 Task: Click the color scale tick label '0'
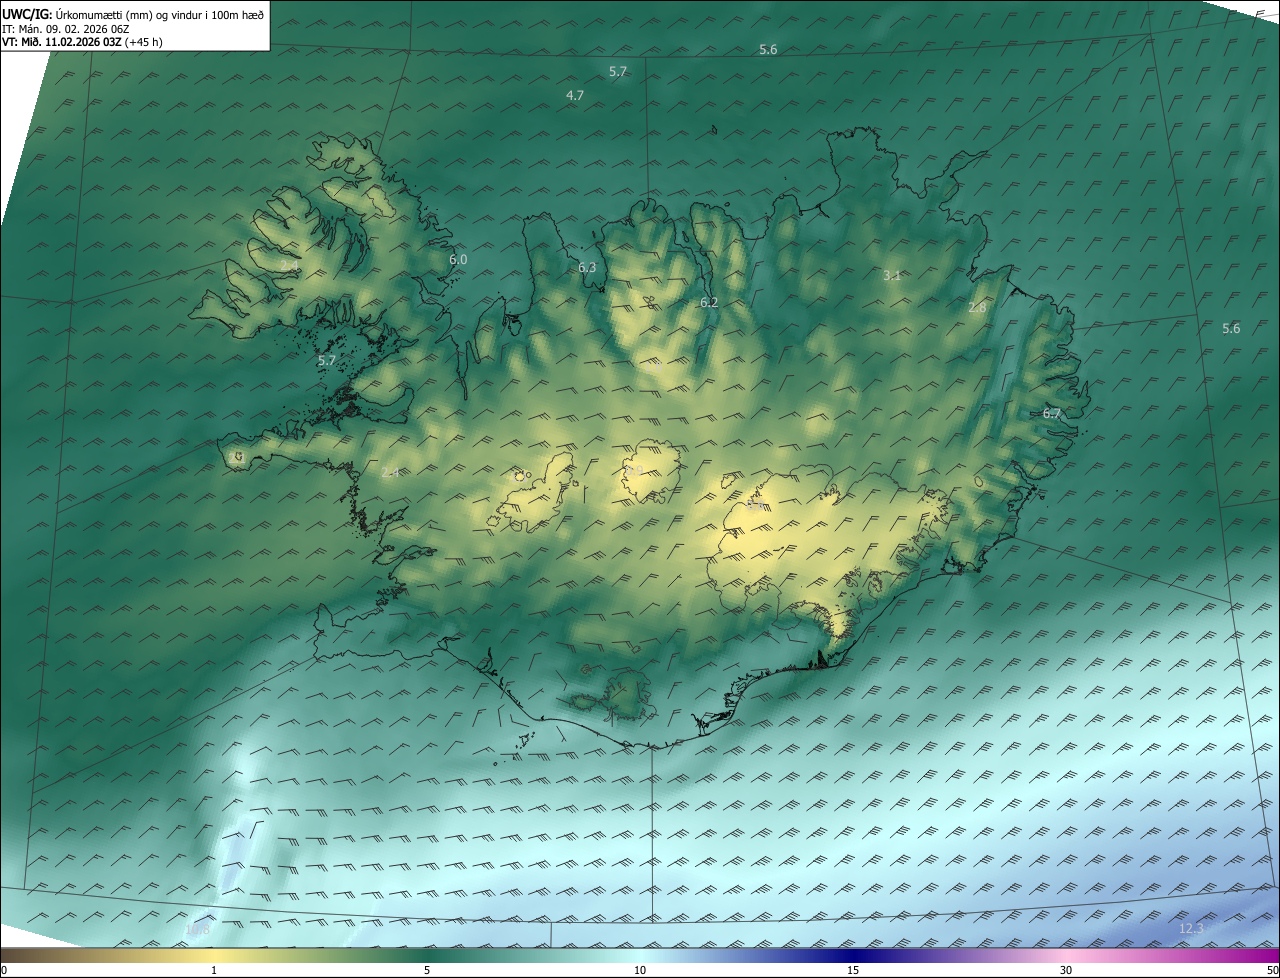[x=4, y=970]
